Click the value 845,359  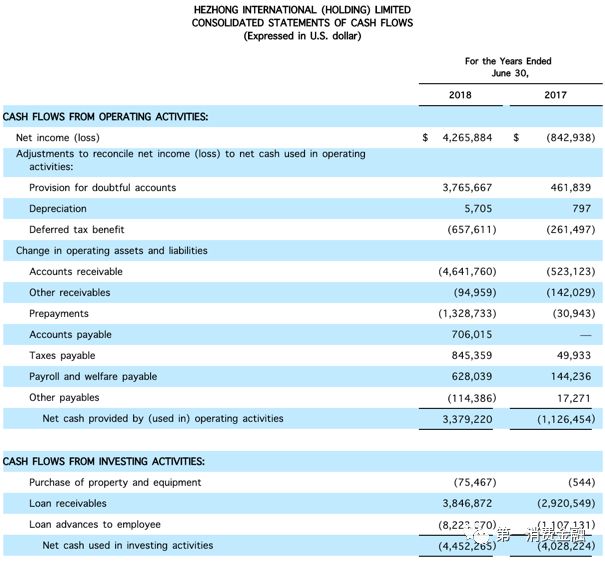tap(472, 356)
